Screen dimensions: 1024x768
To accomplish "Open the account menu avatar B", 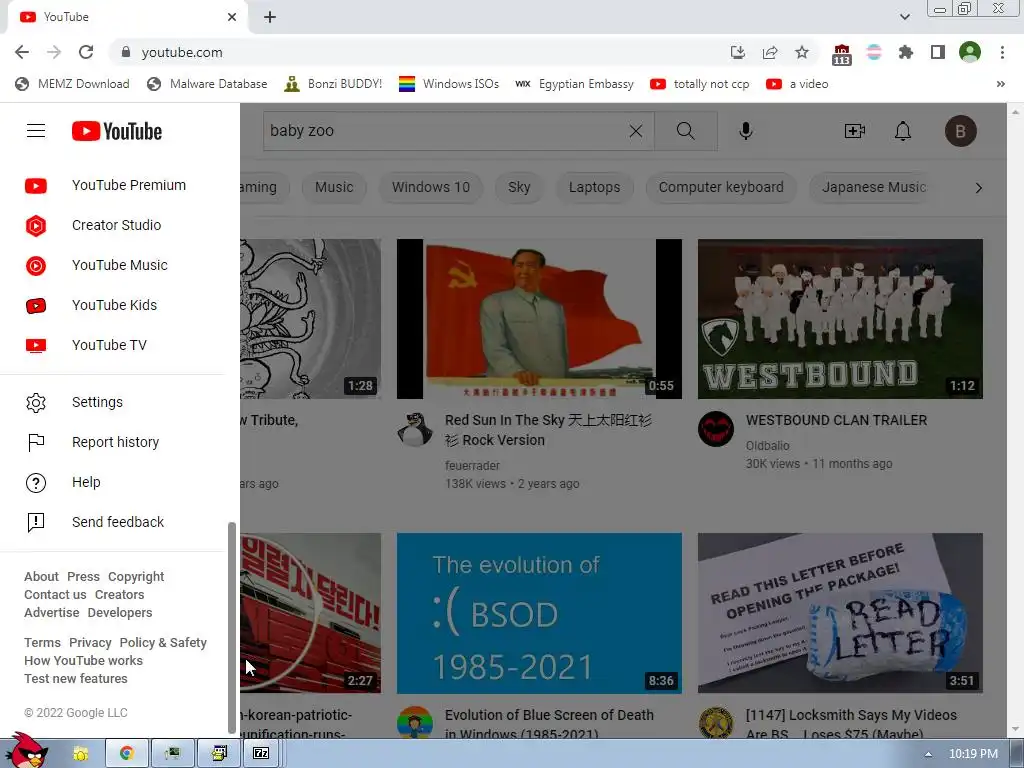I will click(x=961, y=131).
